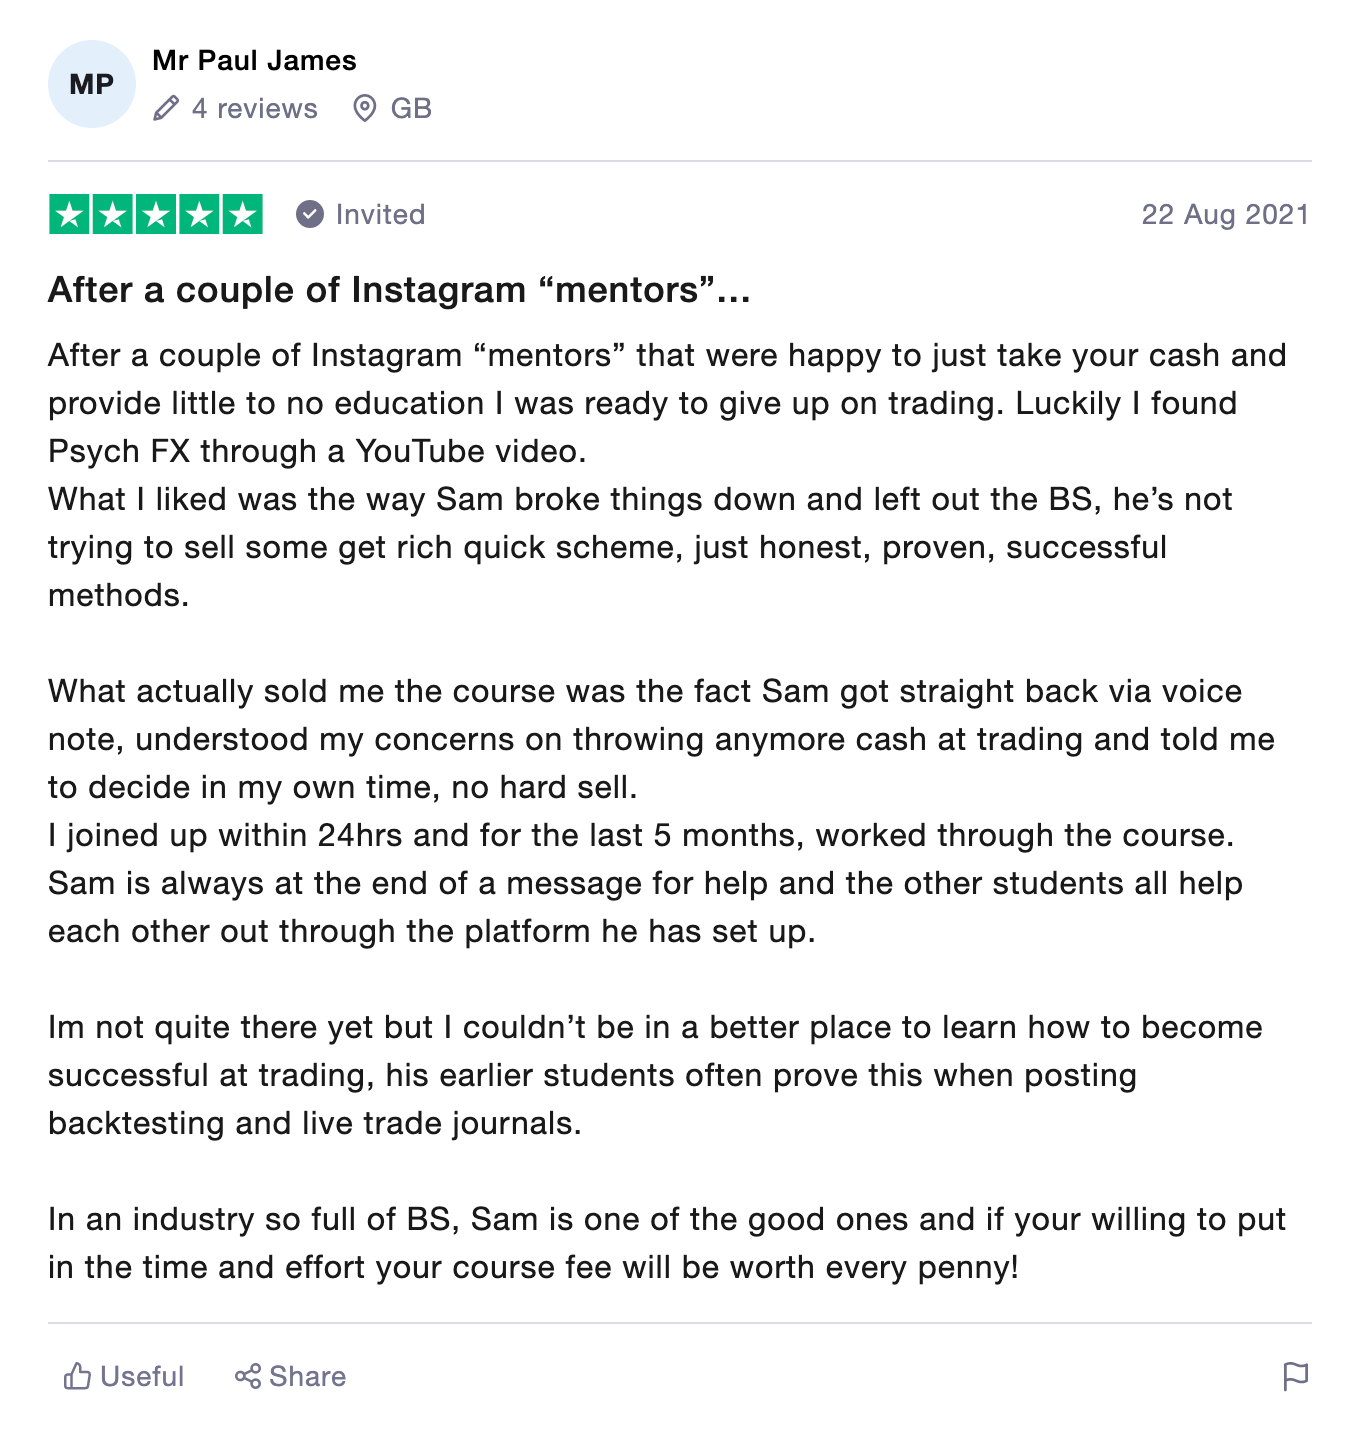Mark review as Useful

point(124,1376)
